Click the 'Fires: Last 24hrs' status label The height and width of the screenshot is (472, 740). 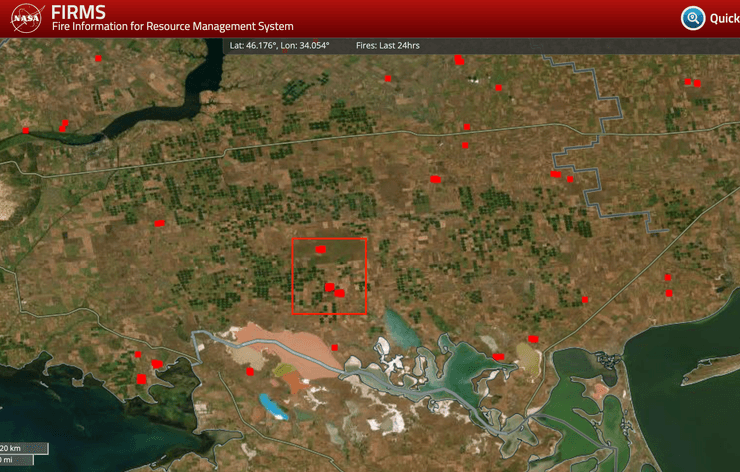coord(390,46)
